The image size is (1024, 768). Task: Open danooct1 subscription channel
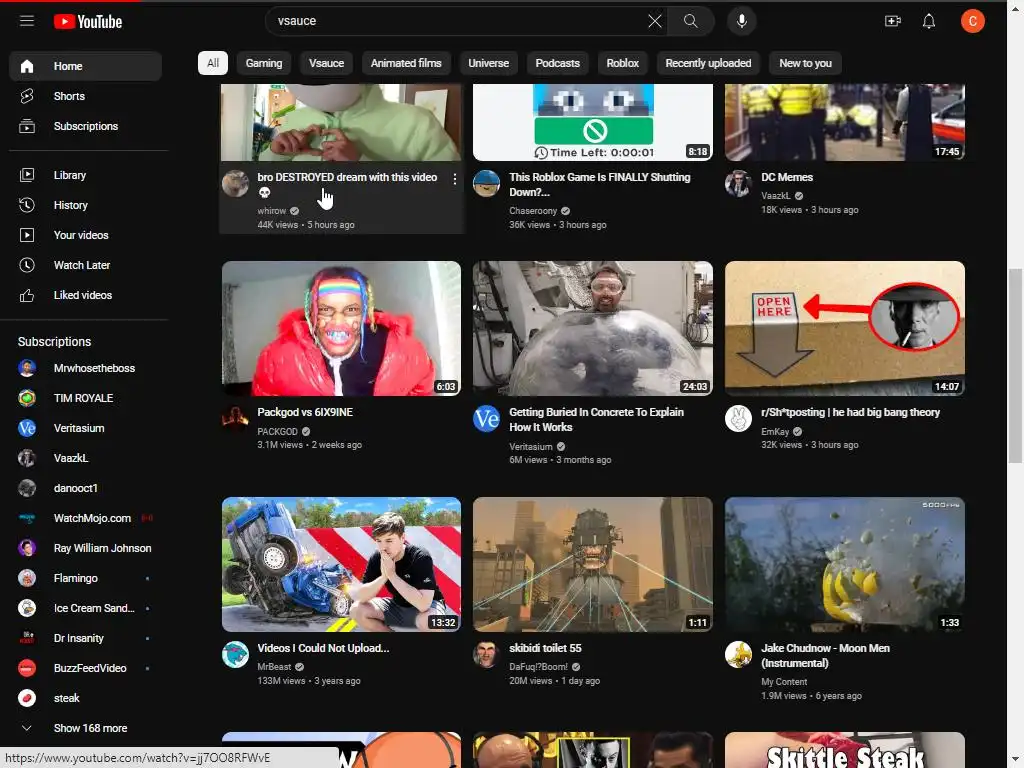click(x=86, y=488)
